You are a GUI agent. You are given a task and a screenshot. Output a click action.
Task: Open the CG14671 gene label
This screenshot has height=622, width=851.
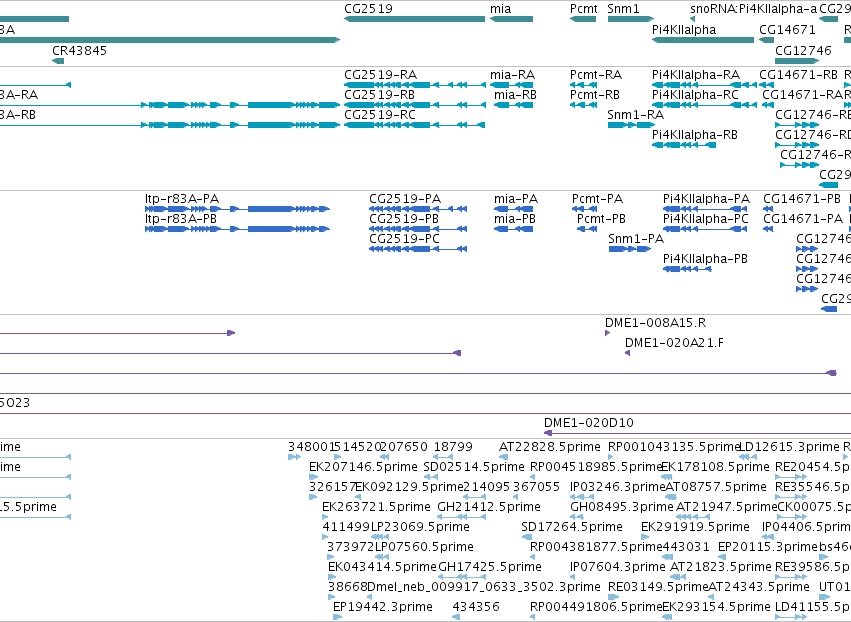[x=787, y=29]
